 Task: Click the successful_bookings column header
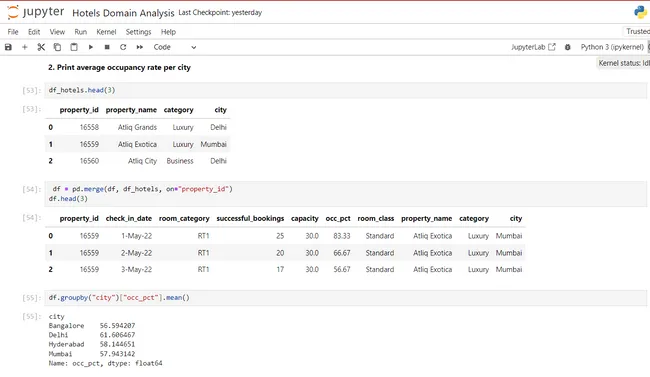point(250,219)
